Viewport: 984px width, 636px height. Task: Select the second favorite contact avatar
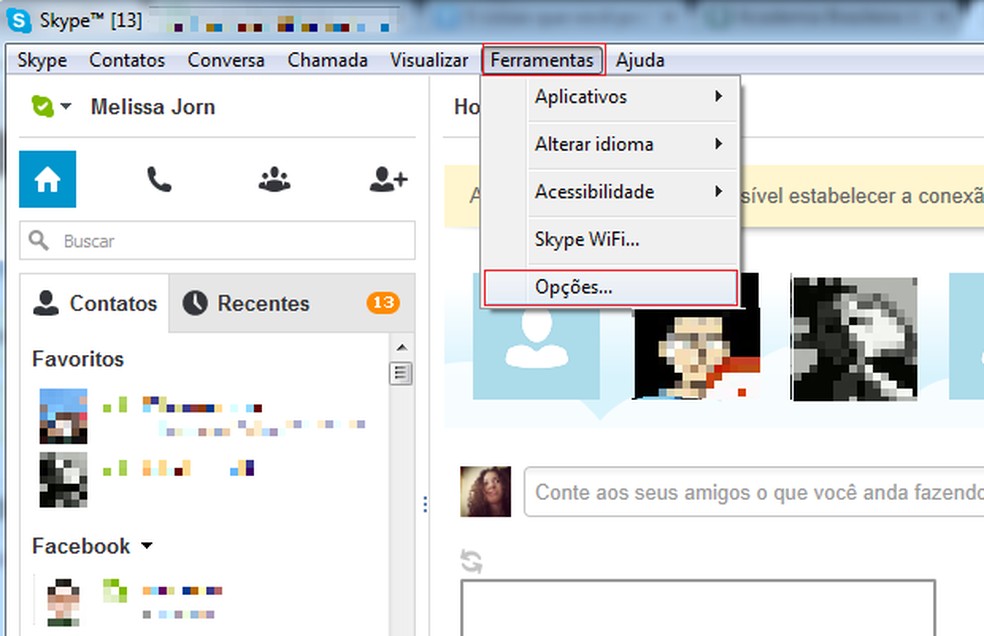63,480
